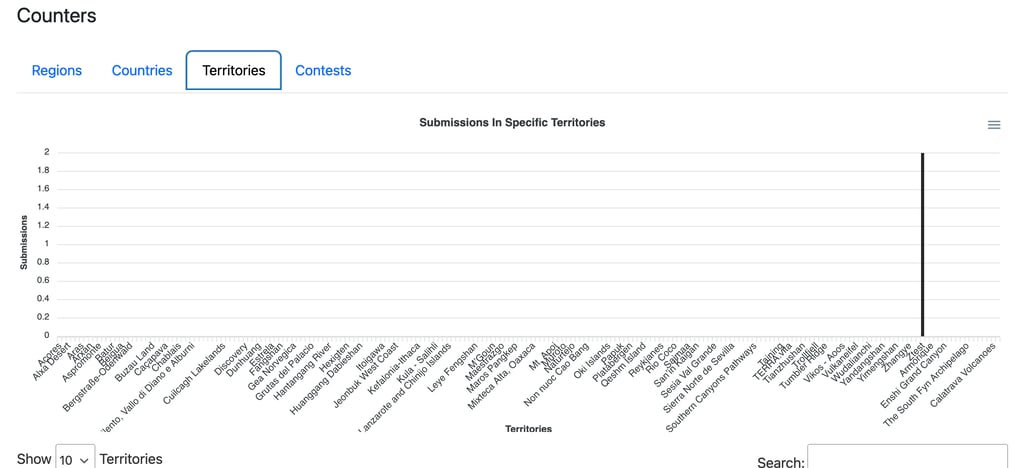Screen dimensions: 1024x468
Task: Switch to the Regions tab
Action: 57,71
